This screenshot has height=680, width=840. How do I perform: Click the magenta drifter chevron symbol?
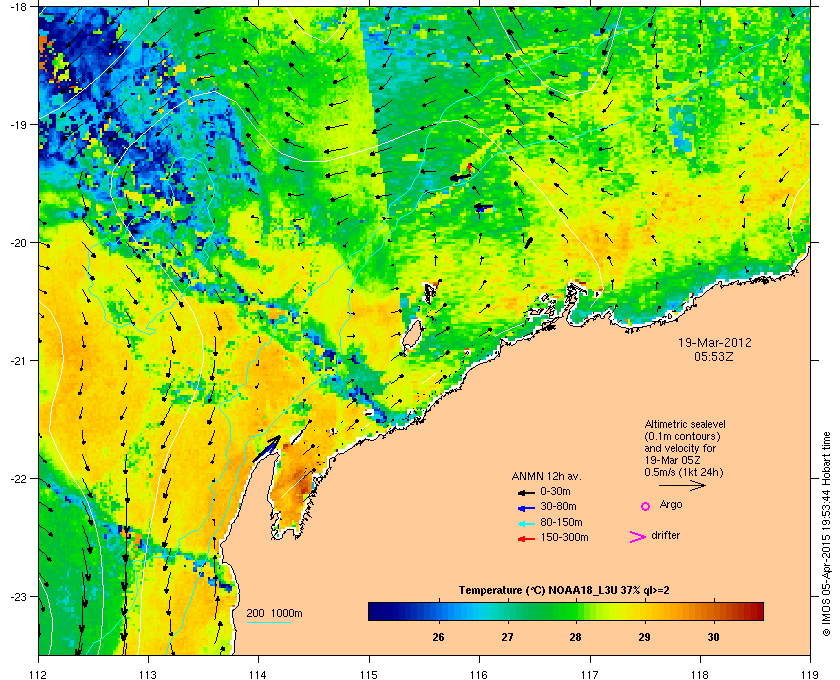coord(638,537)
